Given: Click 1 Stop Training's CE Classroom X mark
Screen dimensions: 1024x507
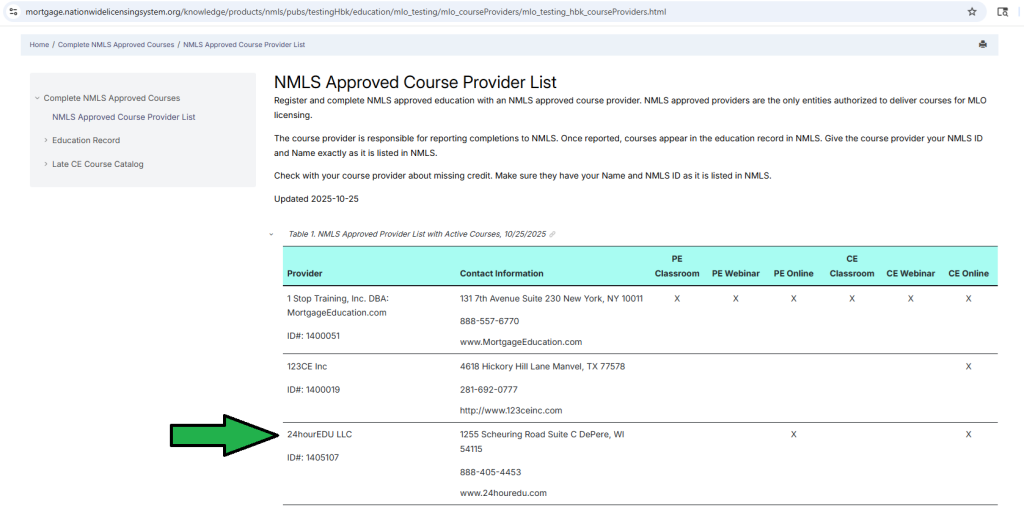Looking at the screenshot, I should (852, 299).
